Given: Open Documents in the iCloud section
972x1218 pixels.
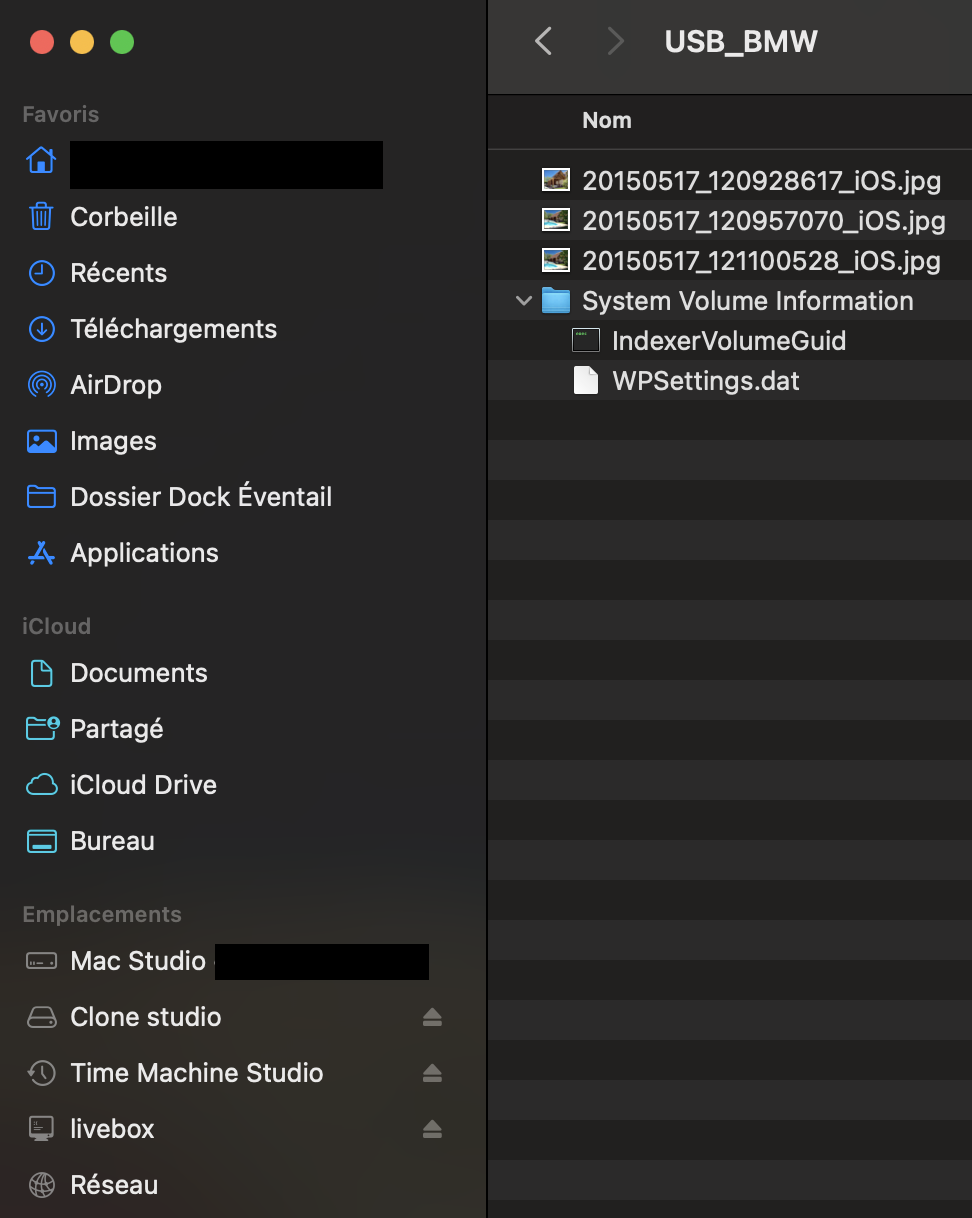Looking at the screenshot, I should (139, 673).
